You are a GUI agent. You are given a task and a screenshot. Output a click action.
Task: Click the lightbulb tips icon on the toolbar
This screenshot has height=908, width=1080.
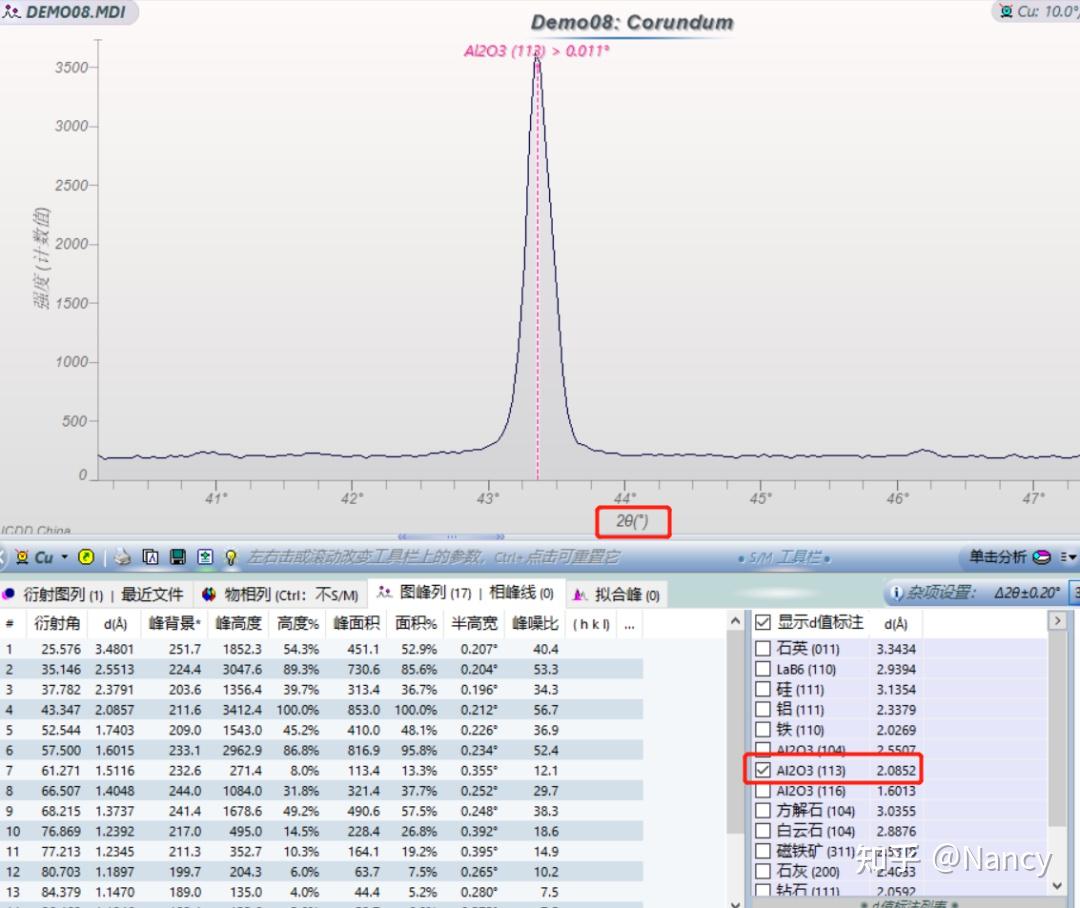231,557
